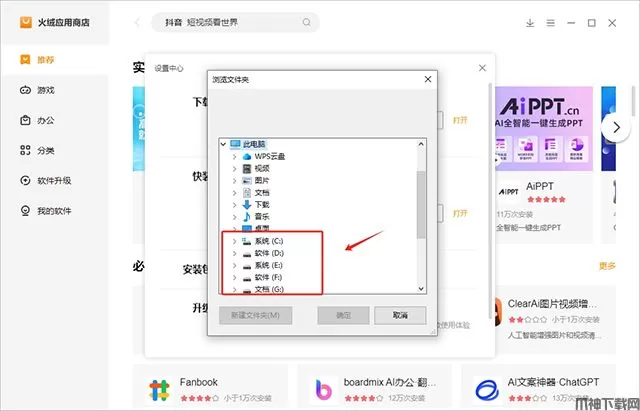Select the 系统 (C:) drive icon
The image size is (640, 411).
[x=247, y=241]
